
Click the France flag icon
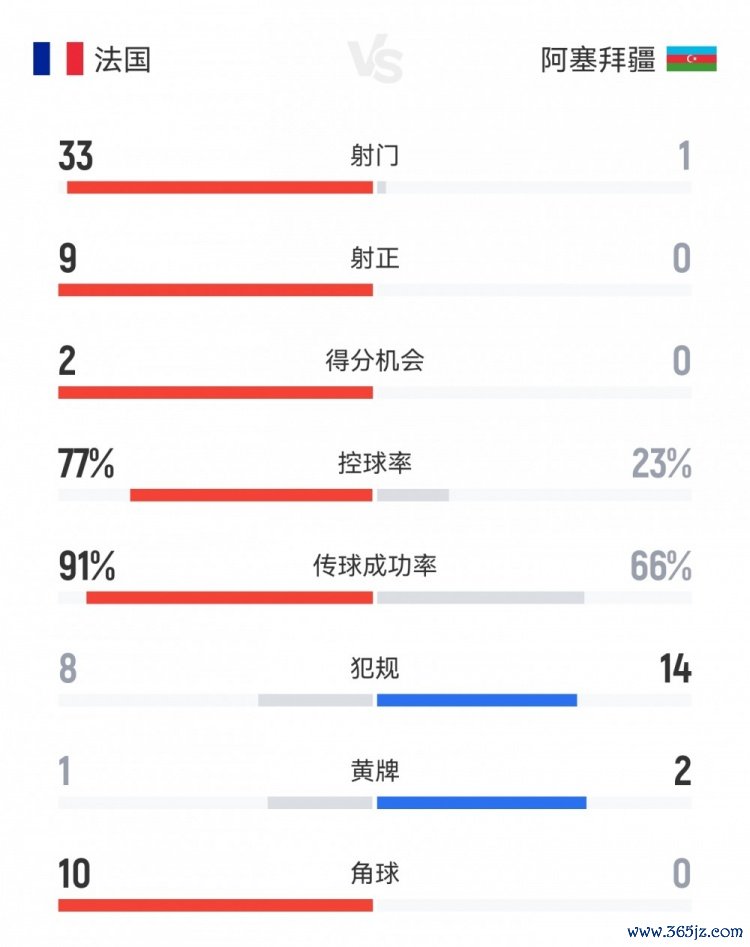tap(58, 59)
